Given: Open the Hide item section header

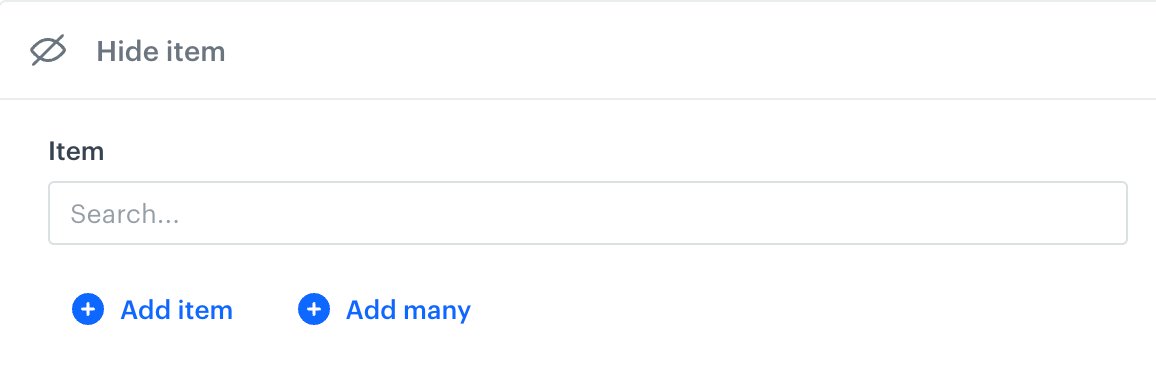Looking at the screenshot, I should (x=578, y=50).
